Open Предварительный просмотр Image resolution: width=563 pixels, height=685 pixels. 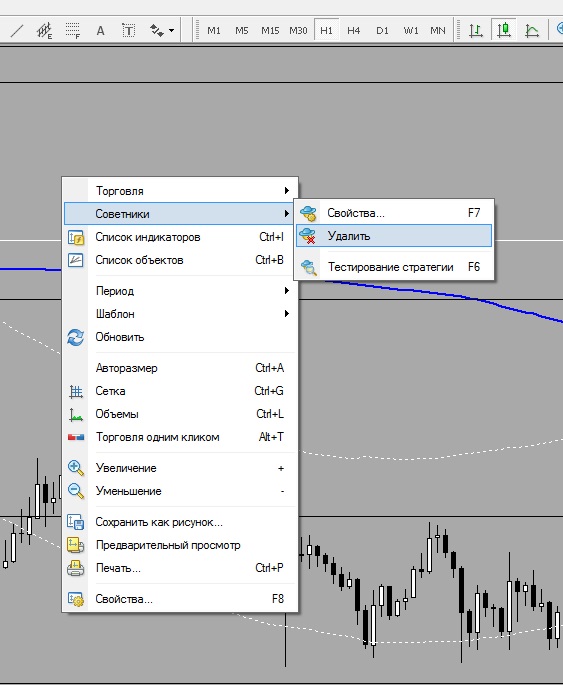pos(180,545)
